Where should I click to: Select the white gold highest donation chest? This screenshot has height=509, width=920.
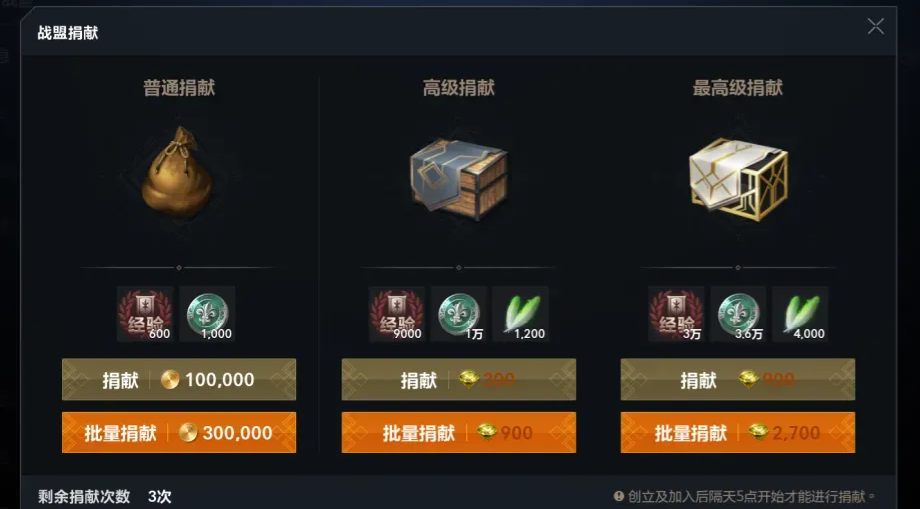pos(738,179)
